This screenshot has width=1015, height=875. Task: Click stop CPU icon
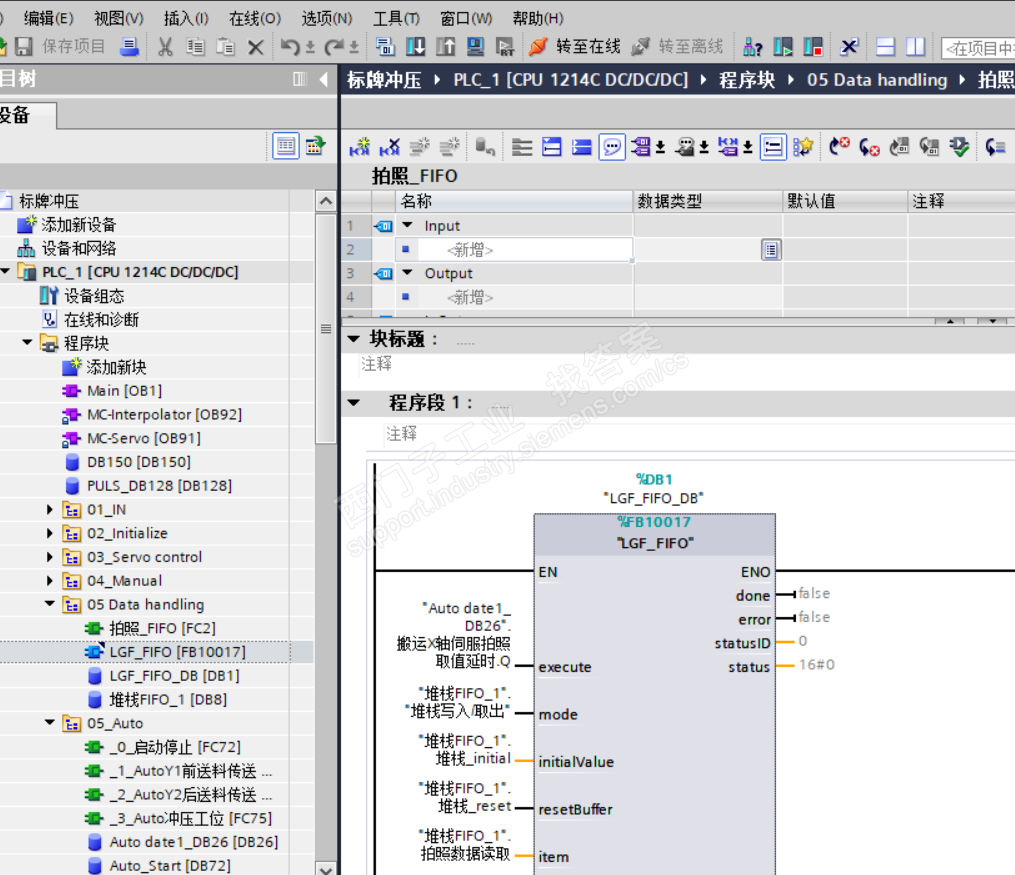click(813, 47)
